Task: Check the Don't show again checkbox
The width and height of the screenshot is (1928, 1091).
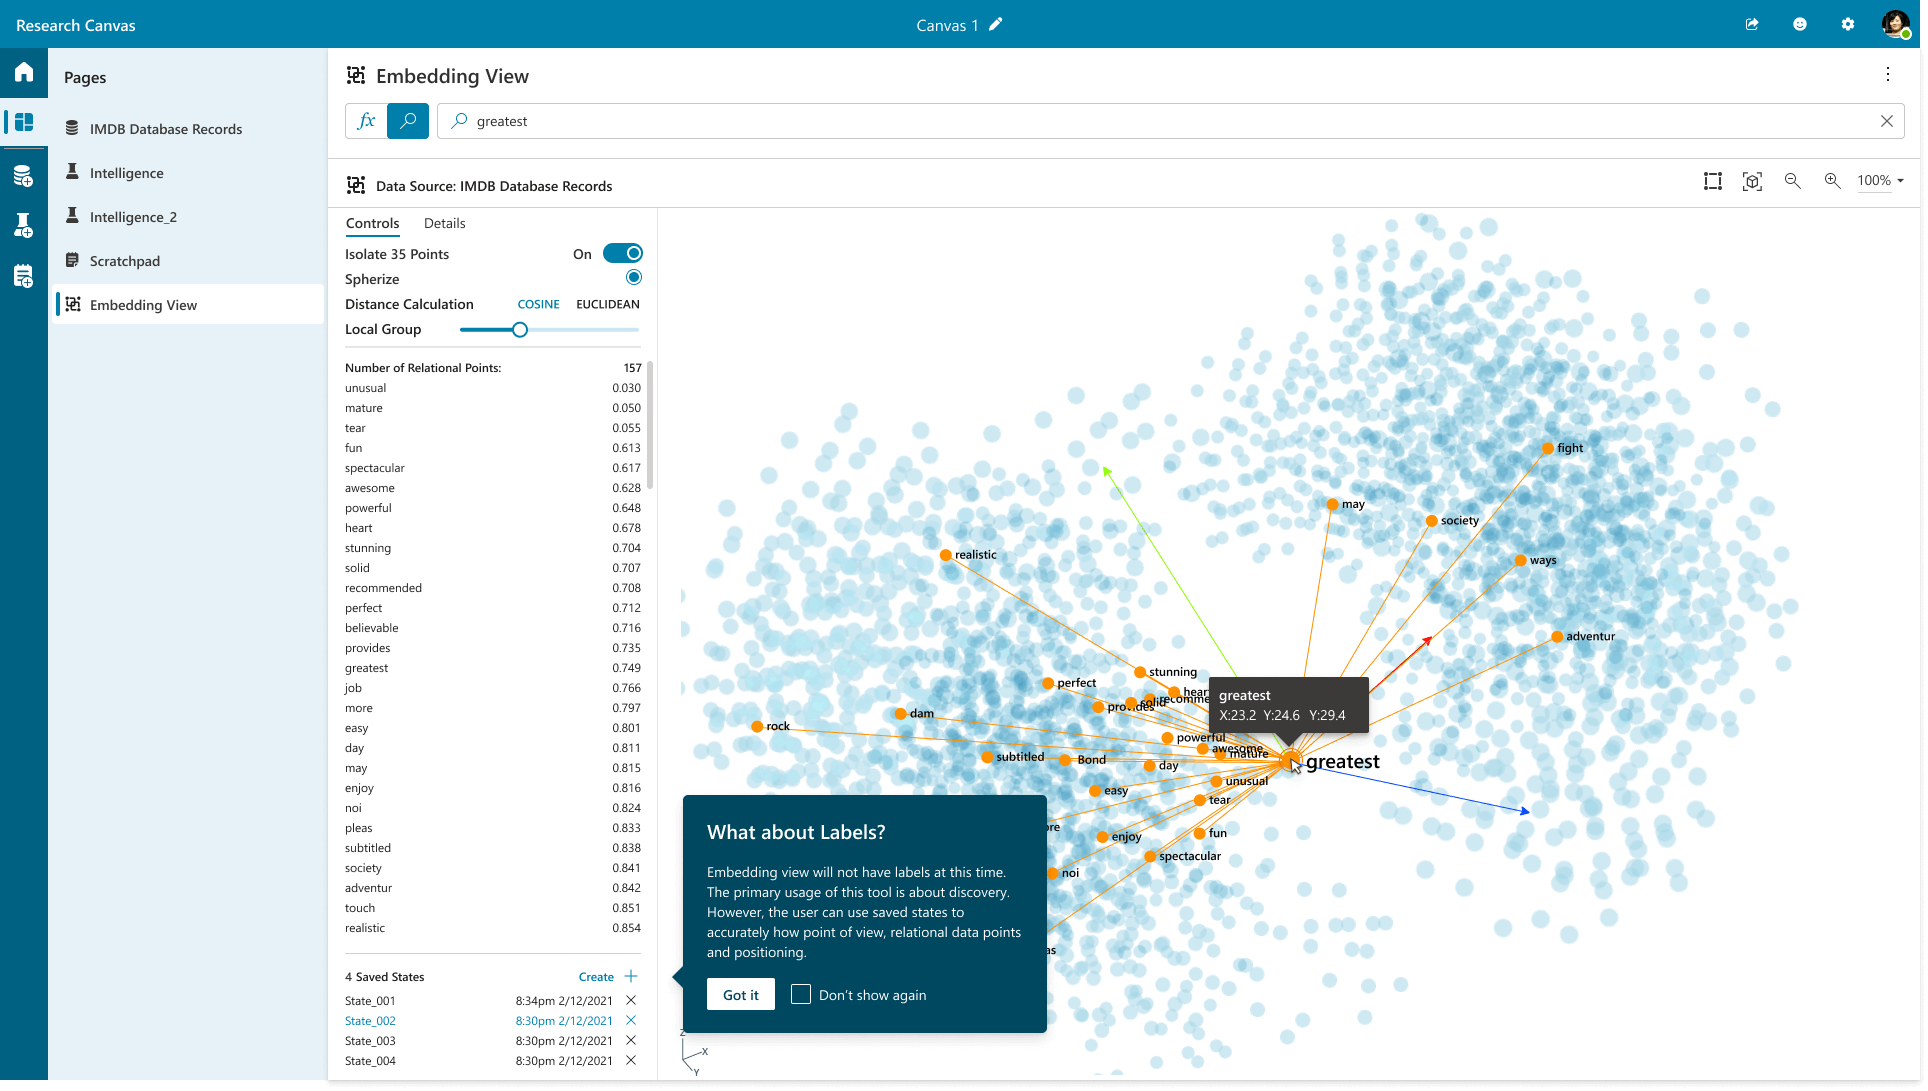Action: point(801,994)
